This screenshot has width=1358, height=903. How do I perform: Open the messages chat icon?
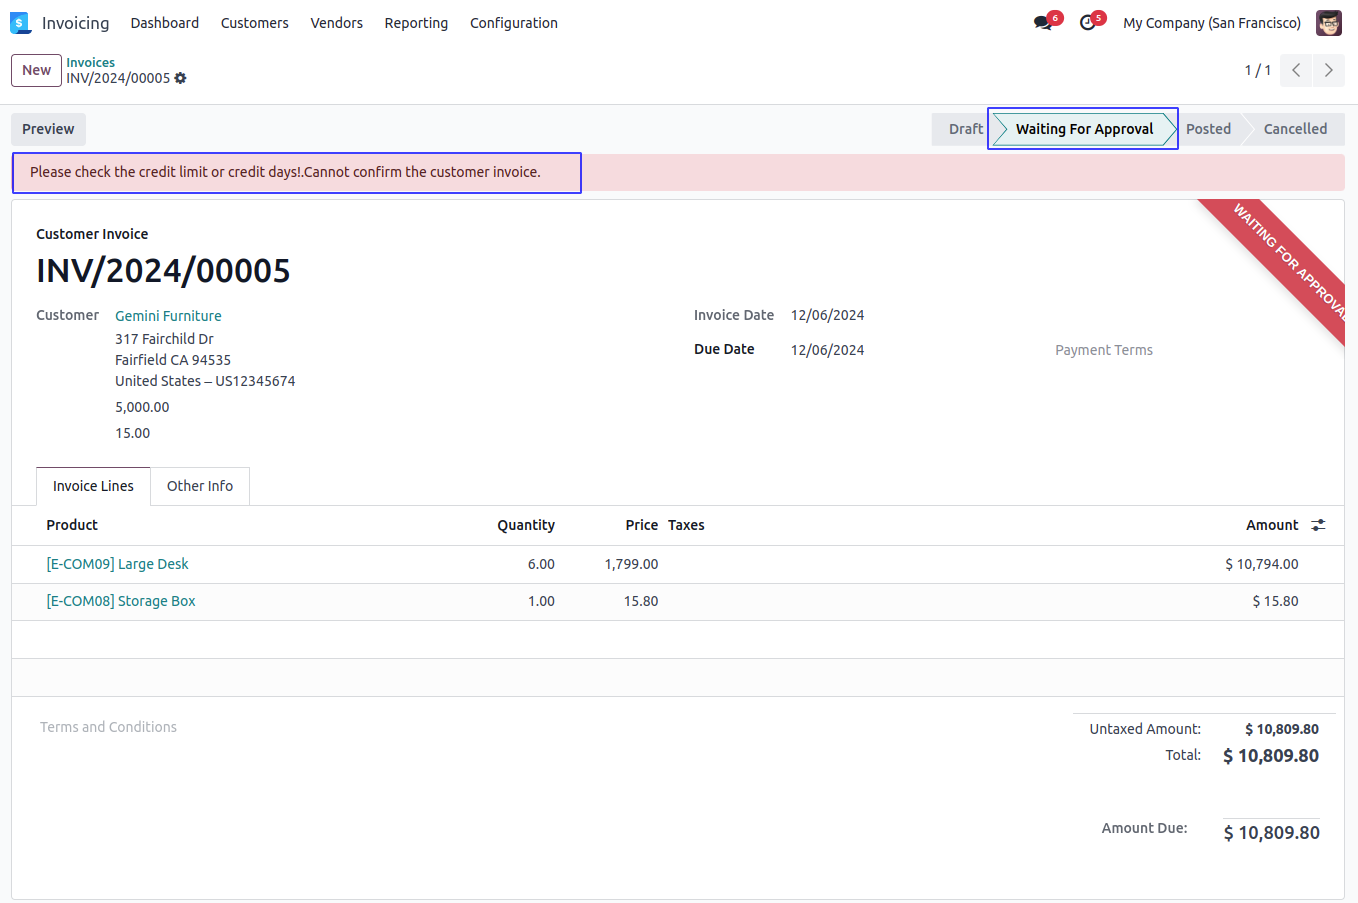[1043, 23]
